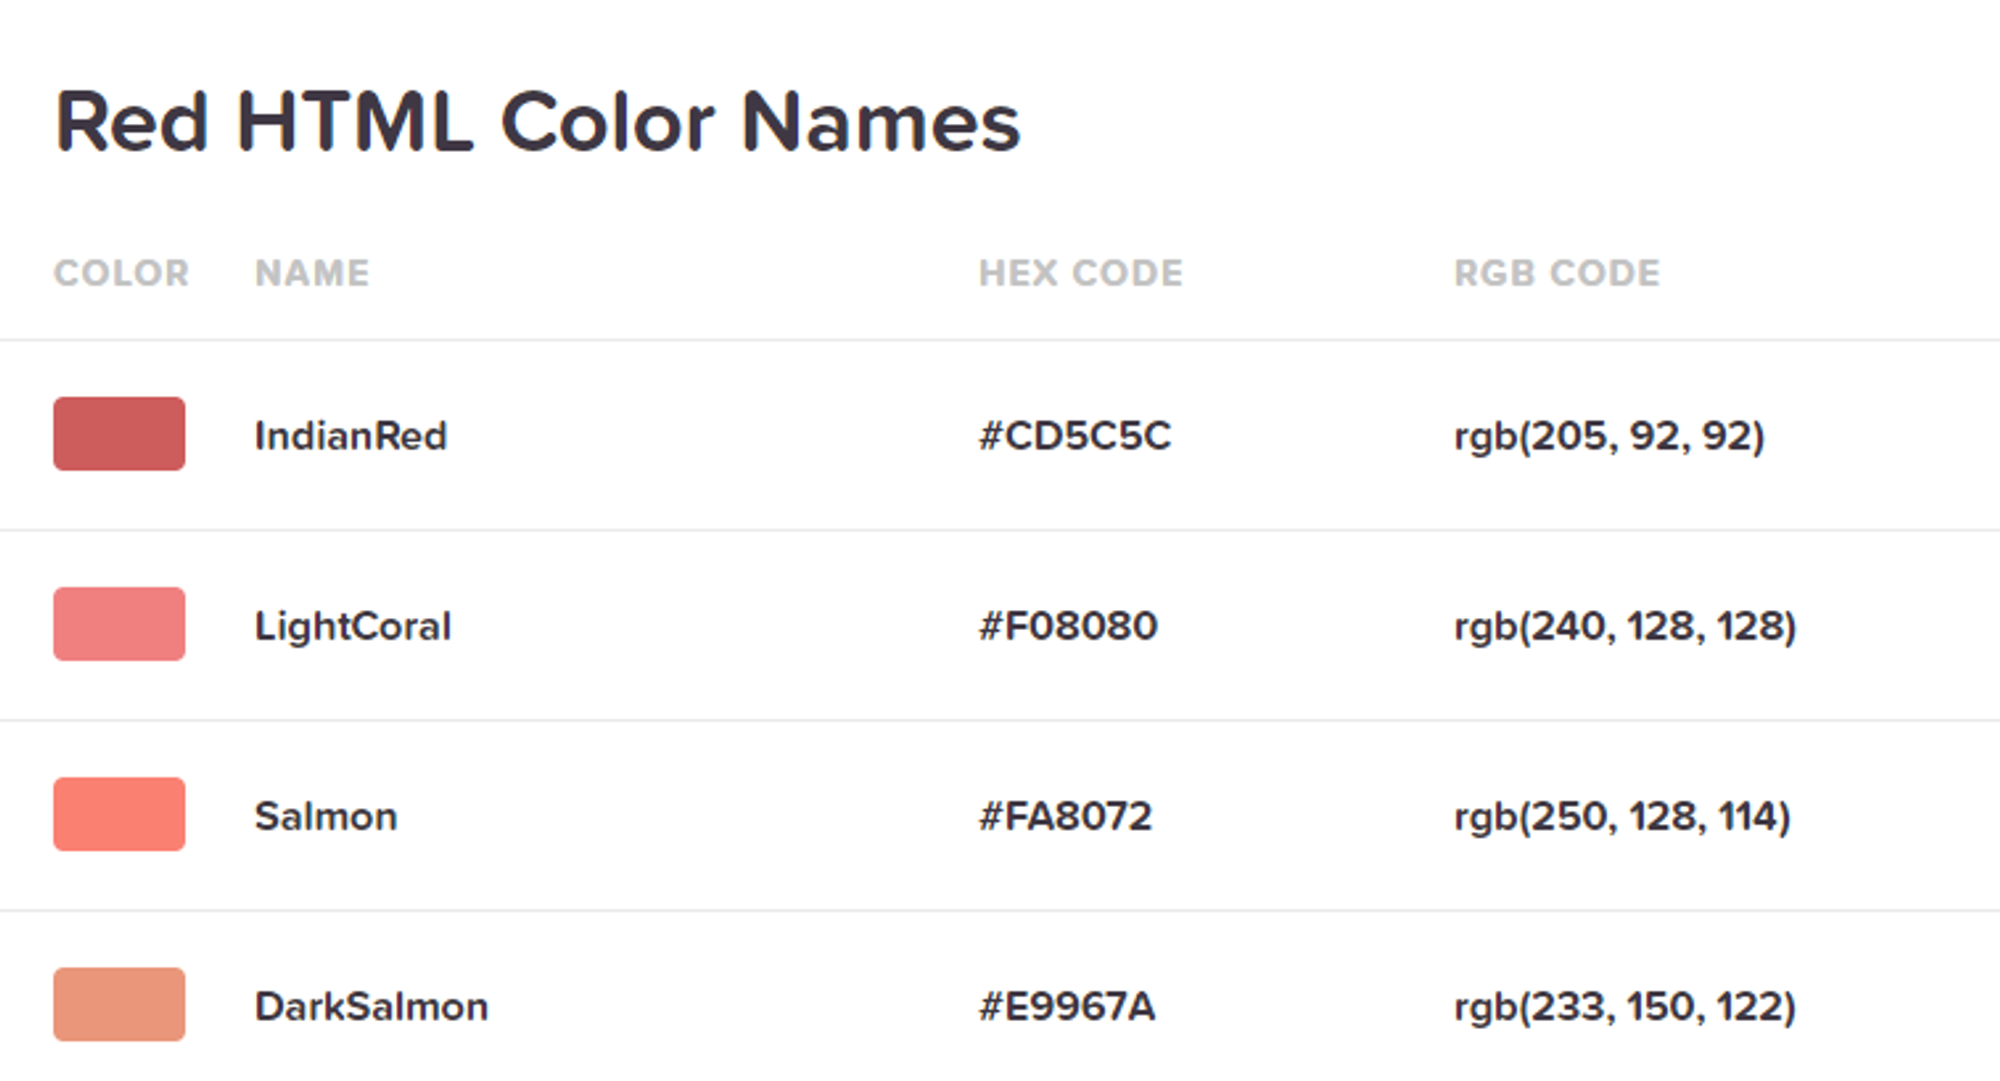Click the HEX CODE column header
Viewport: 2000px width, 1081px height.
1080,273
